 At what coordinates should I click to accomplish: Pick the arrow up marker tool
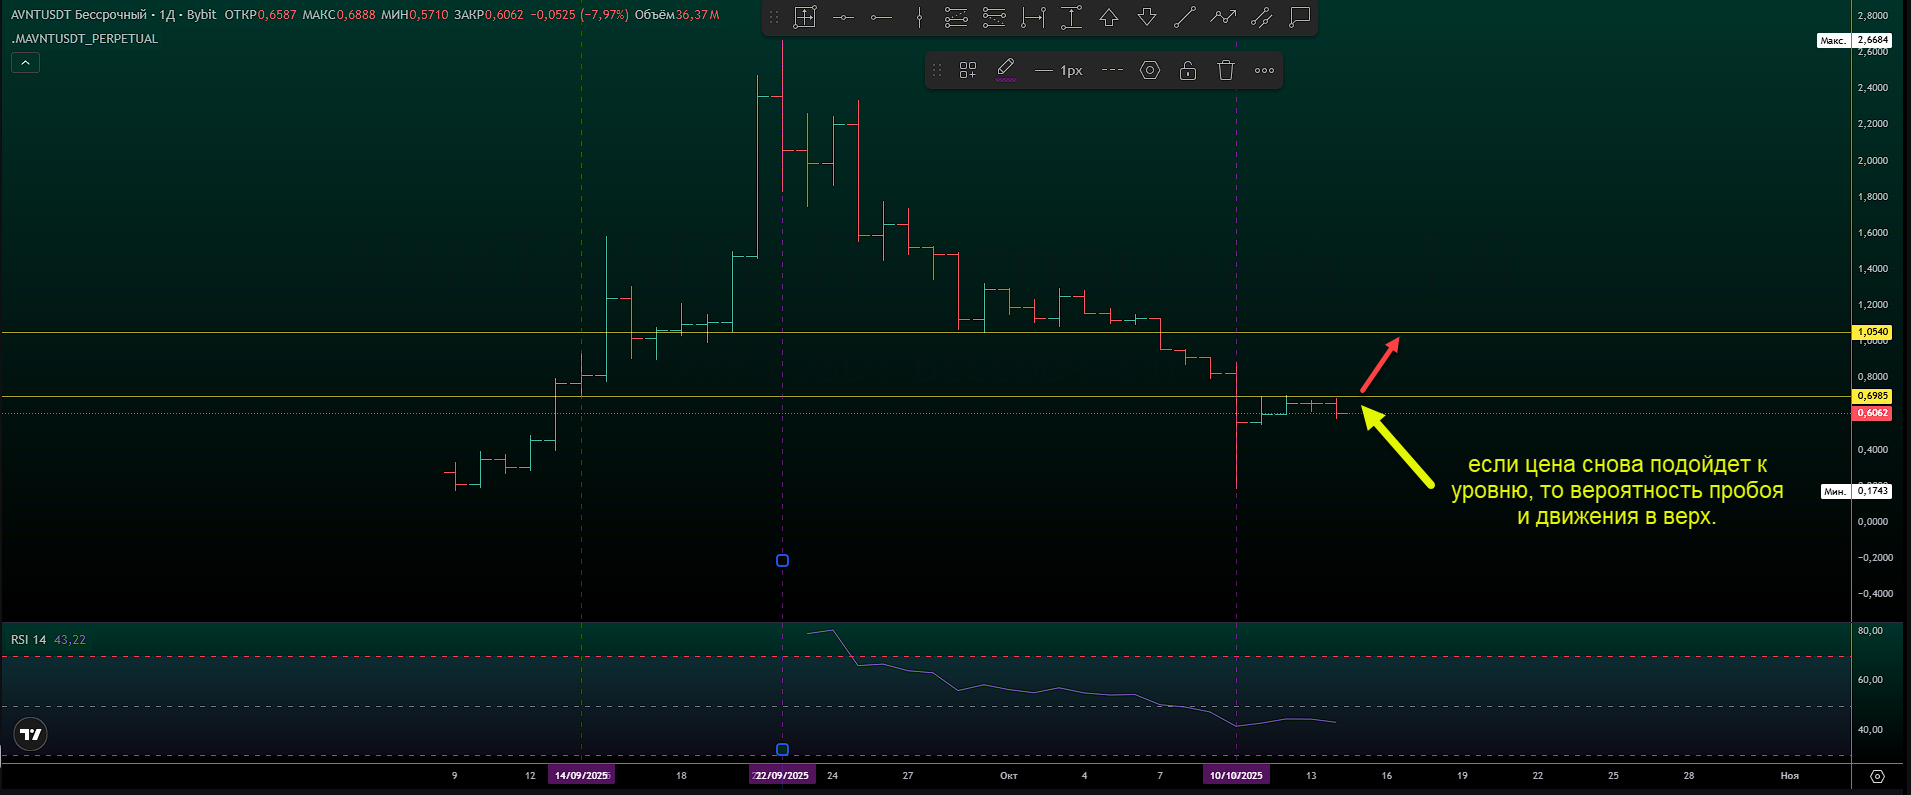click(1109, 17)
